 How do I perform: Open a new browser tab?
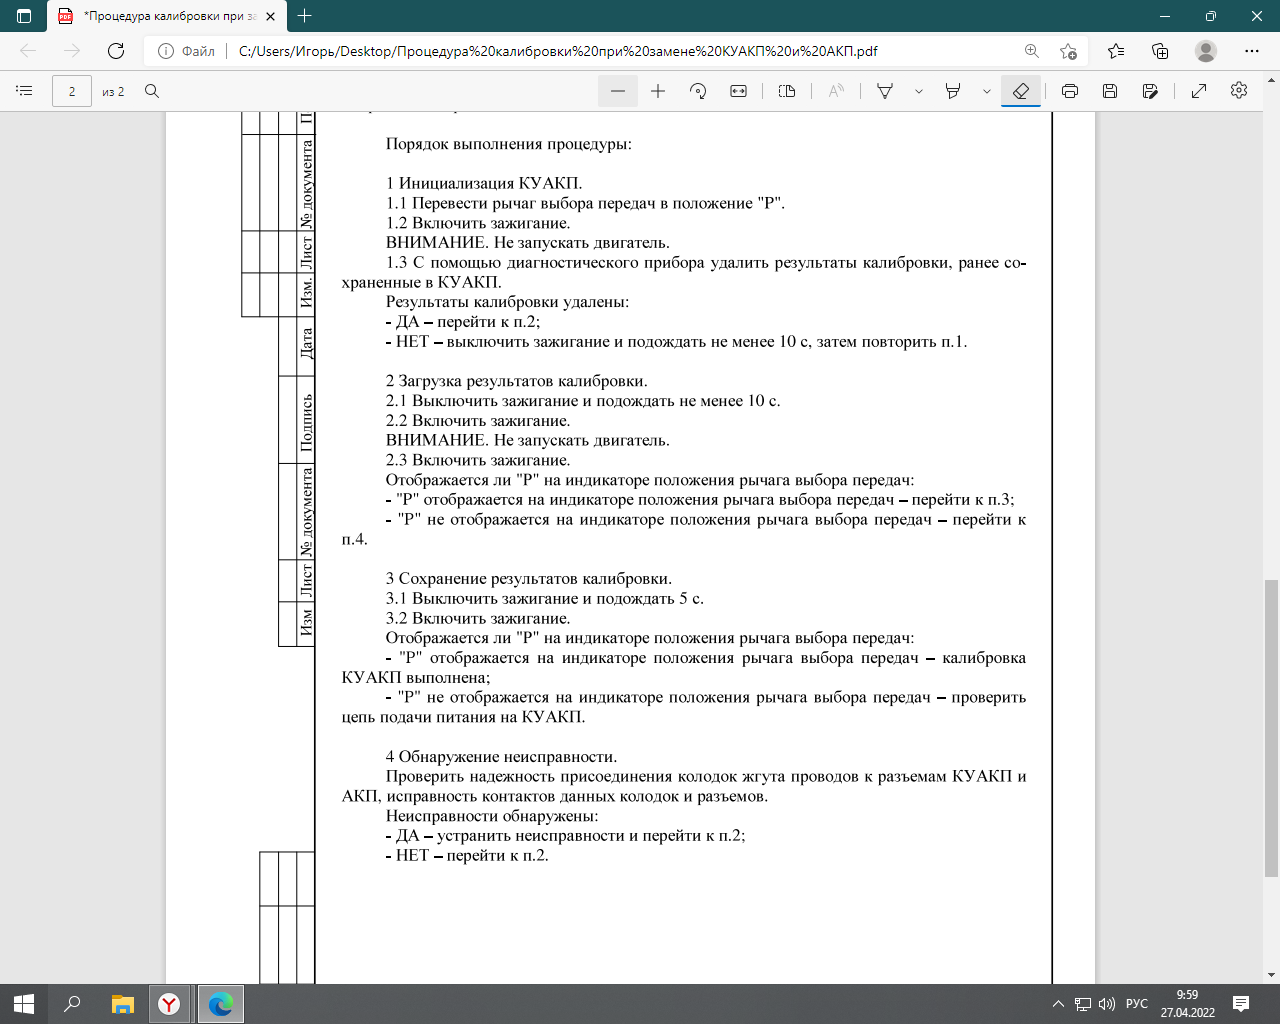coord(305,16)
